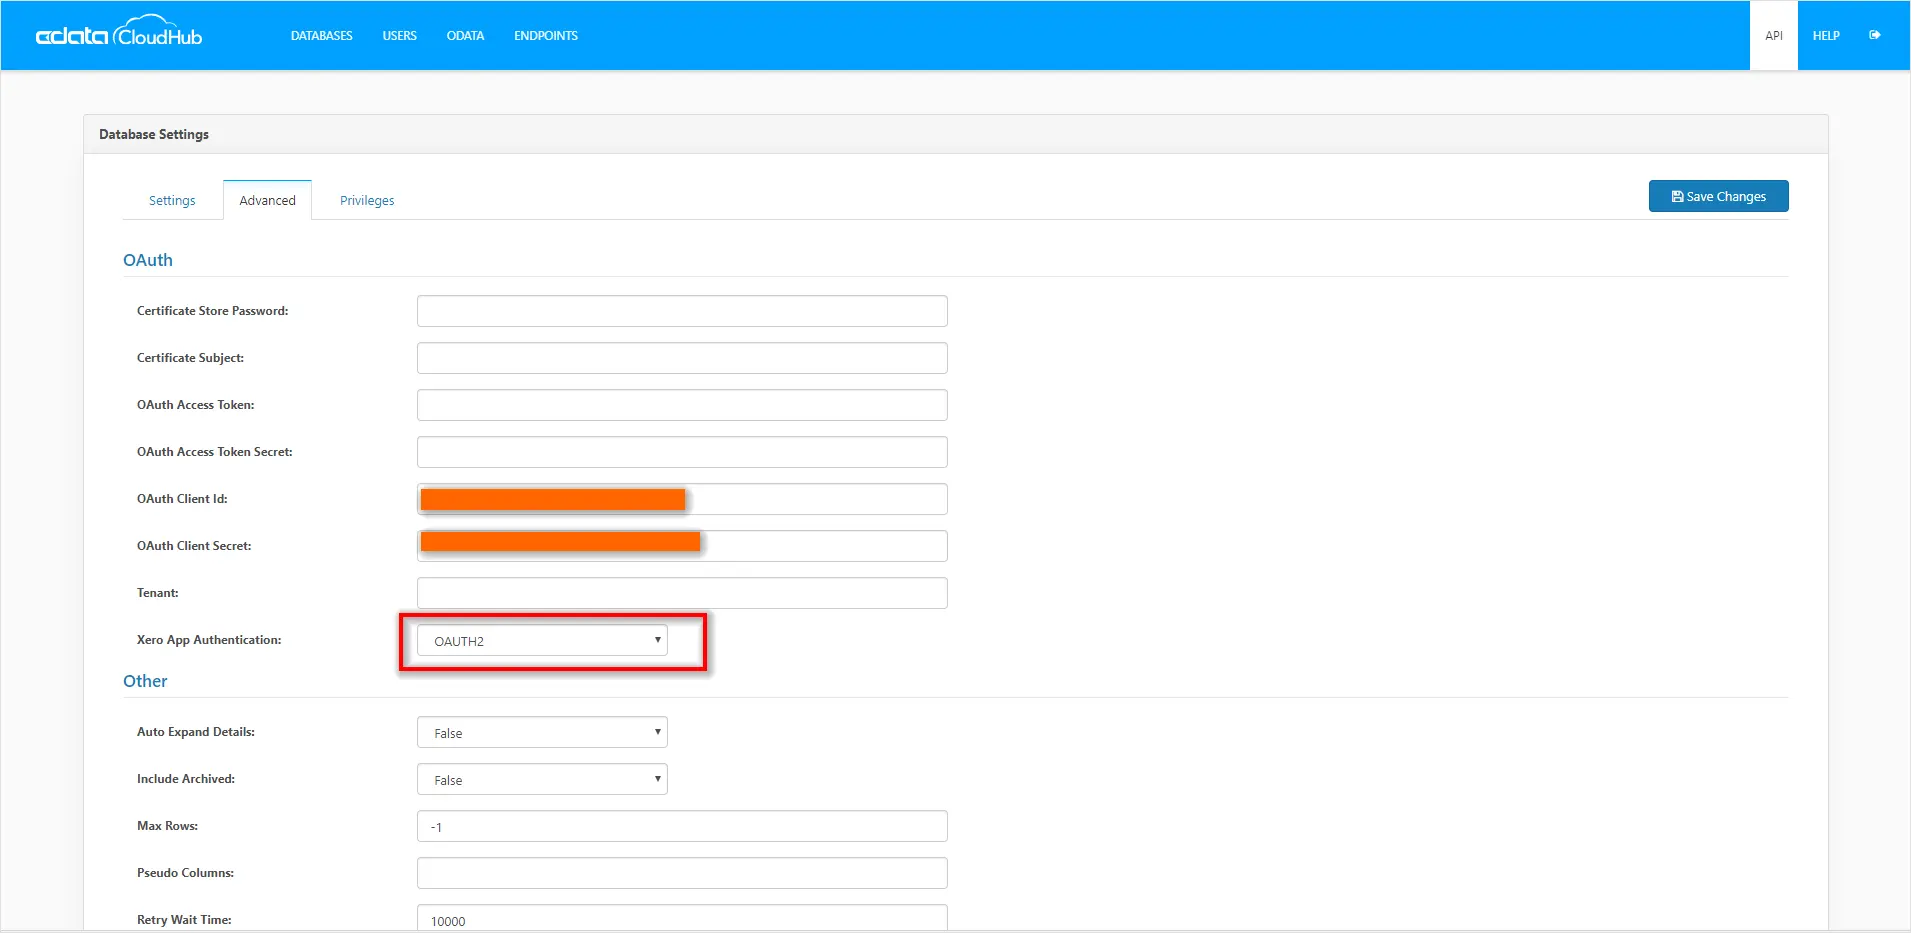This screenshot has width=1911, height=933.
Task: Click the Max Rows input field
Action: click(681, 826)
